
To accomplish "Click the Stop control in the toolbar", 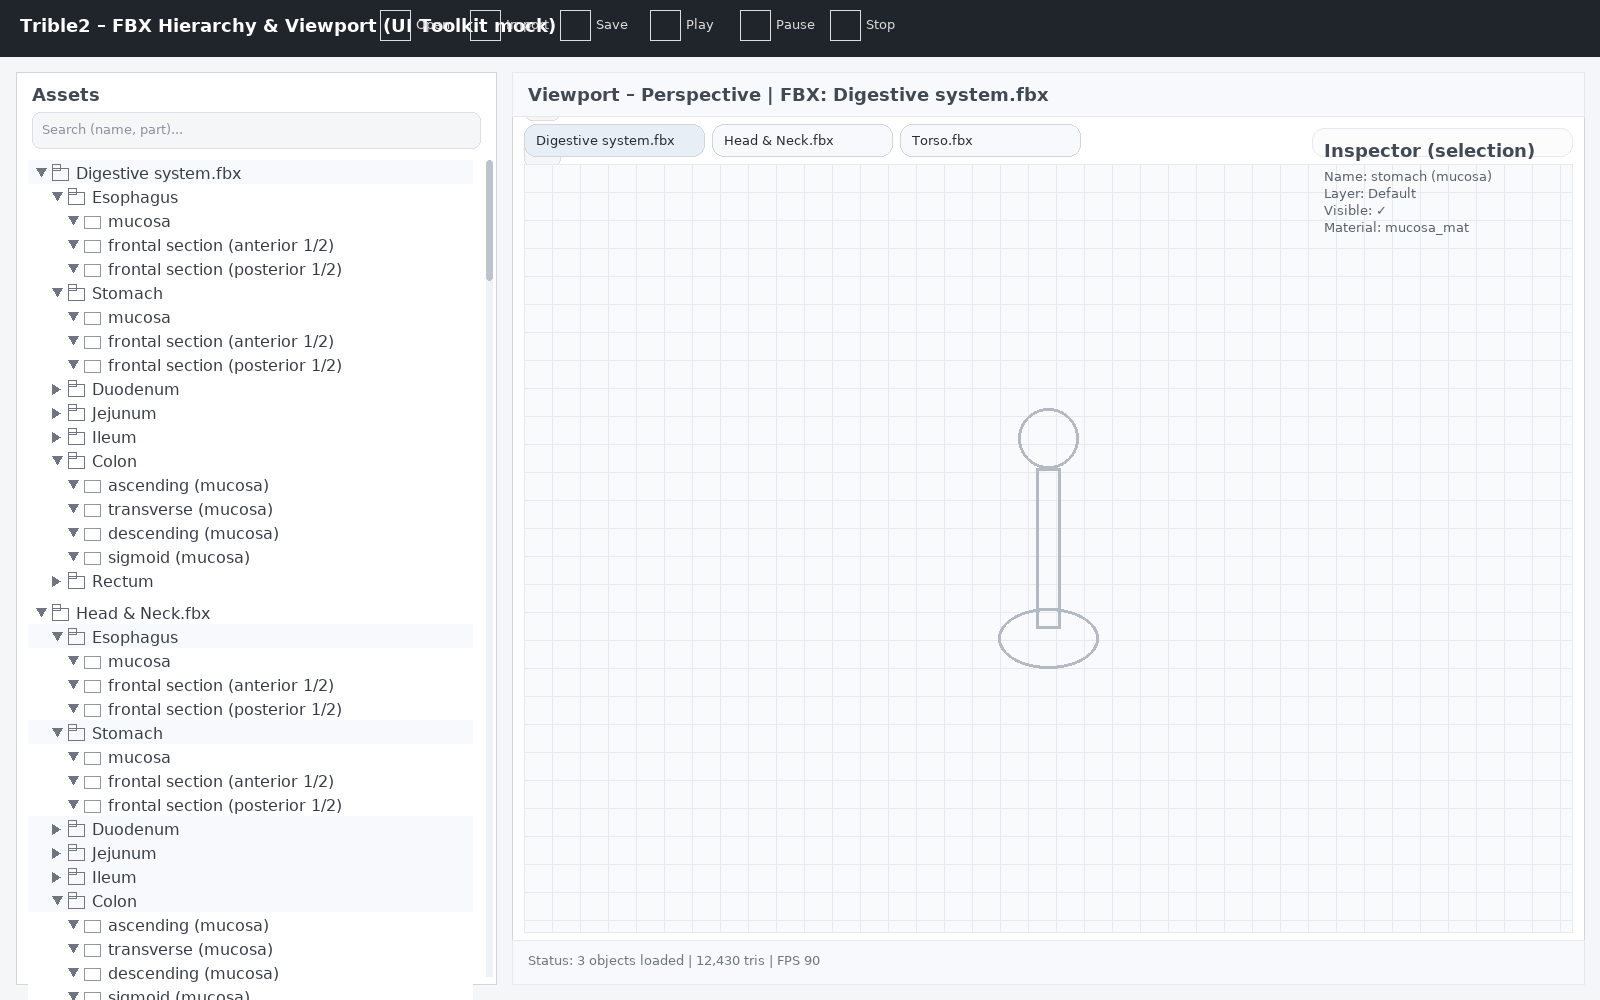I will click(x=845, y=25).
